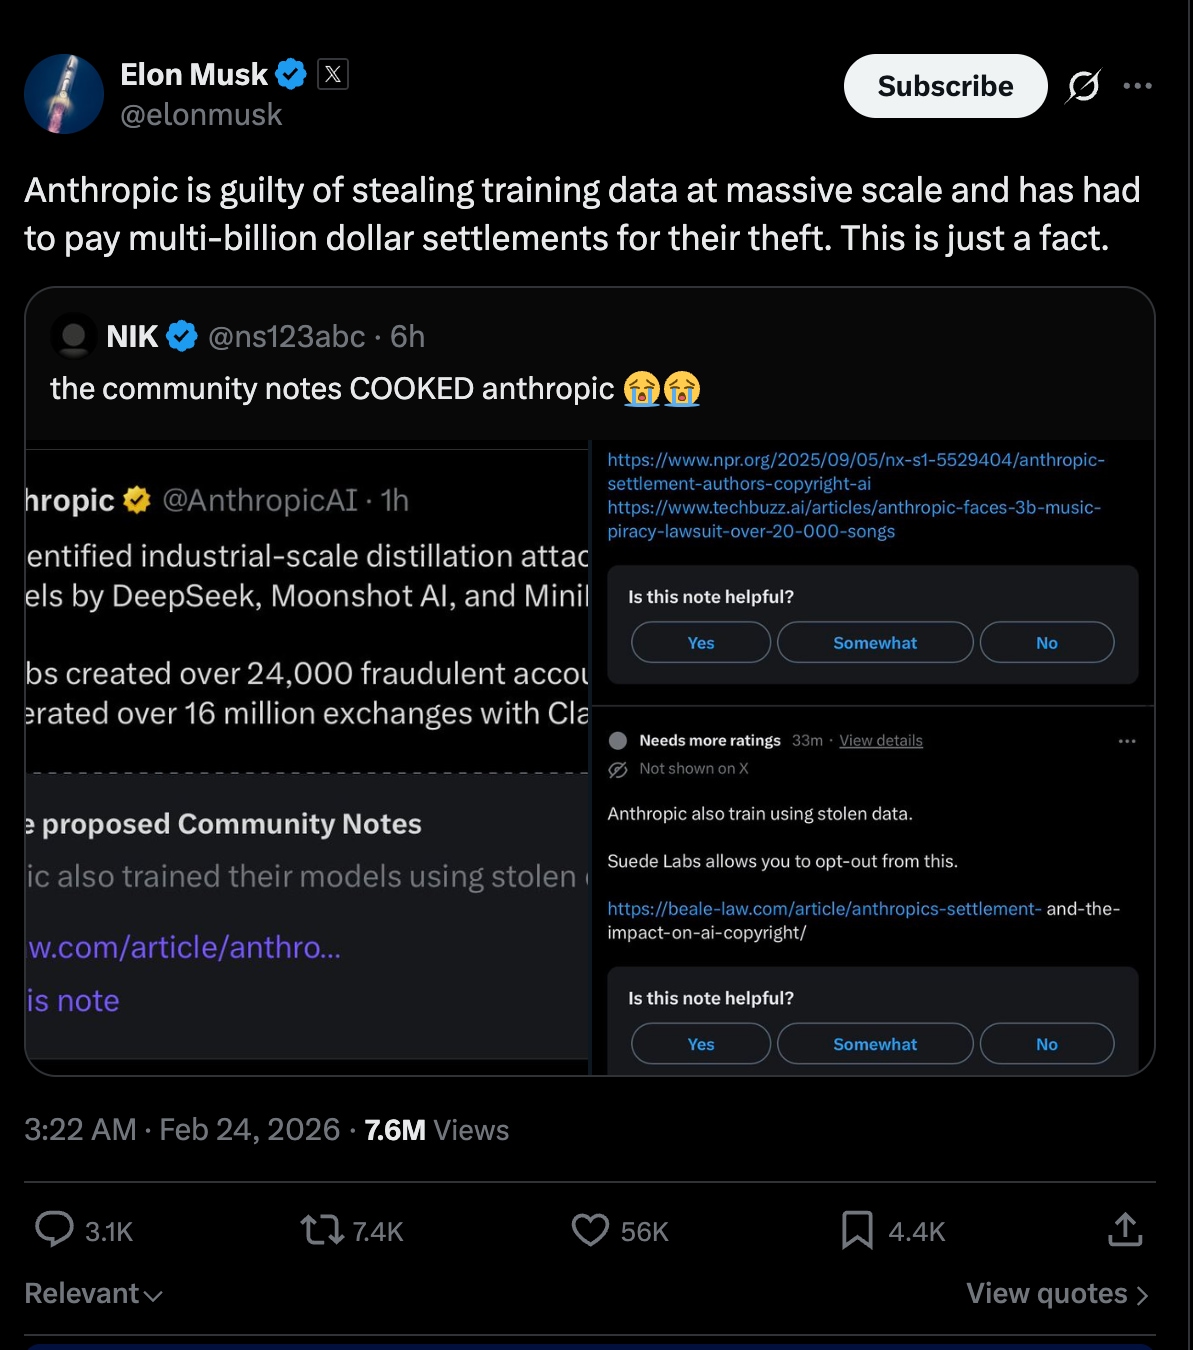Click the Grok slash-circle icon
Screen dimensions: 1193x1350
1083,86
